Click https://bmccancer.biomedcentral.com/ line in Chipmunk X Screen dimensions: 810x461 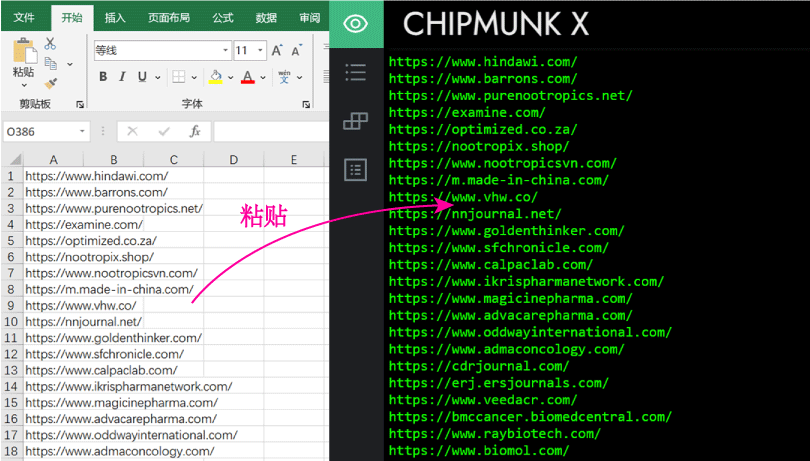coord(530,417)
